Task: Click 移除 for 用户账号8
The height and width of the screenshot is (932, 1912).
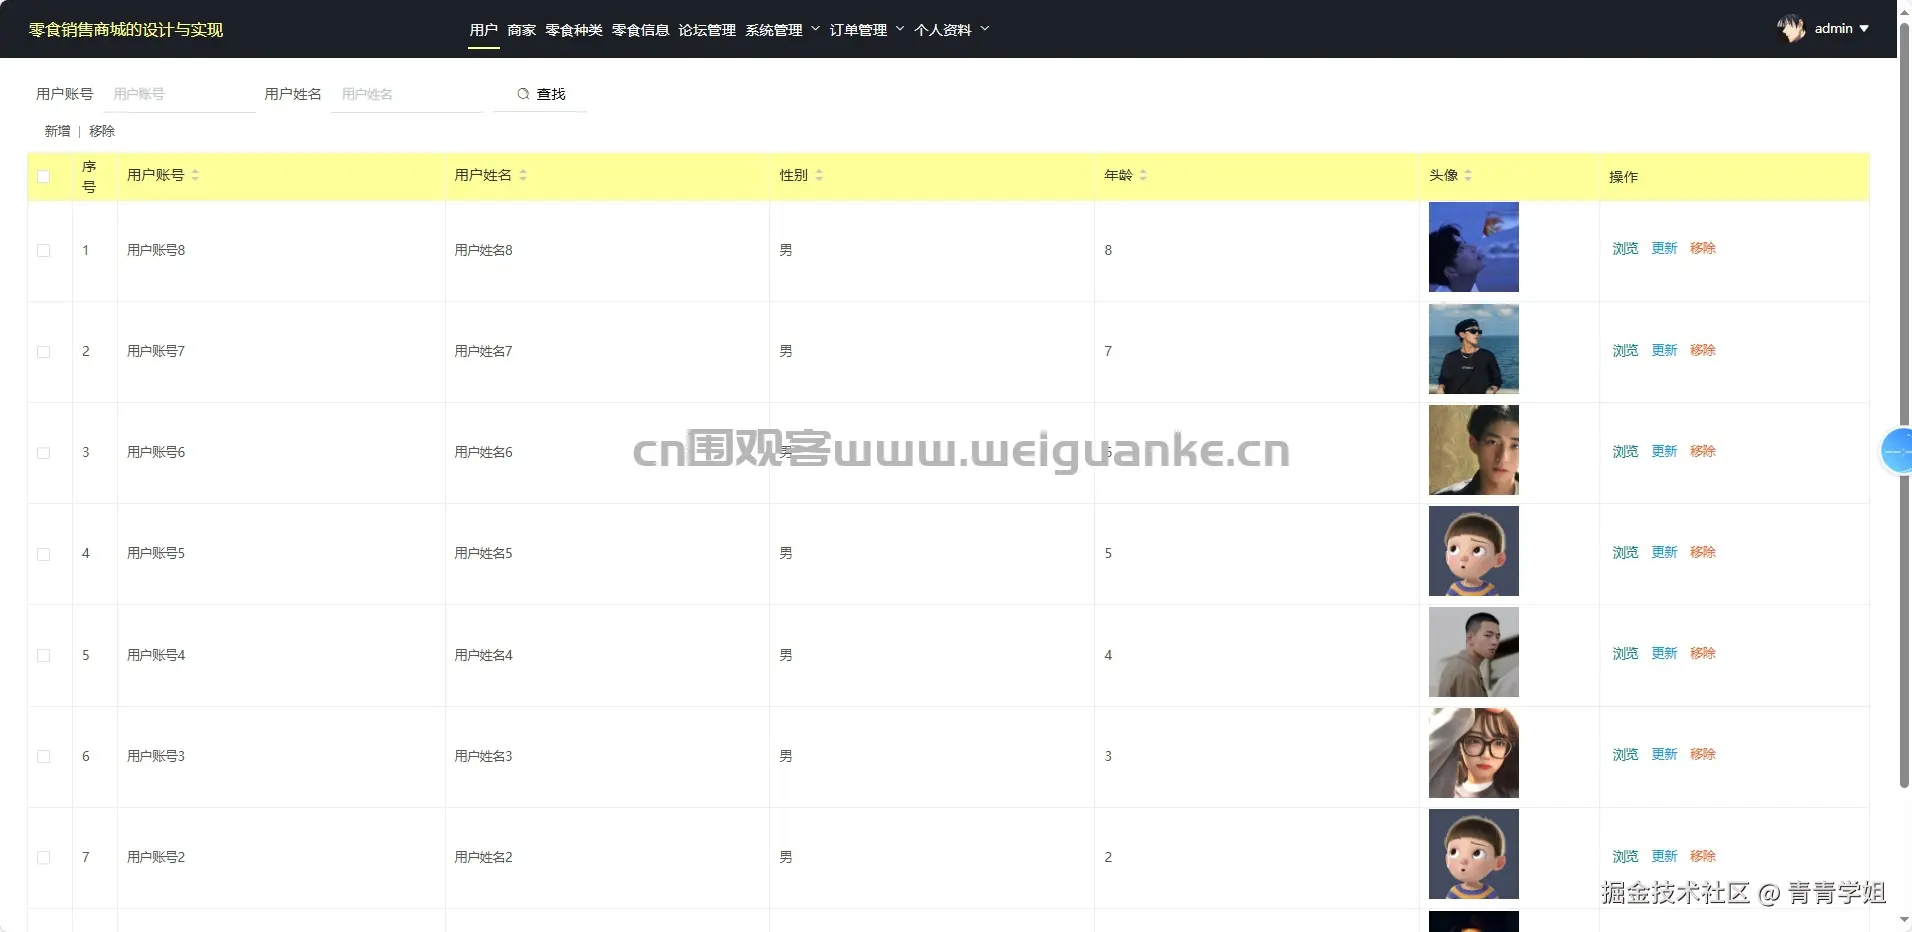Action: click(x=1703, y=248)
